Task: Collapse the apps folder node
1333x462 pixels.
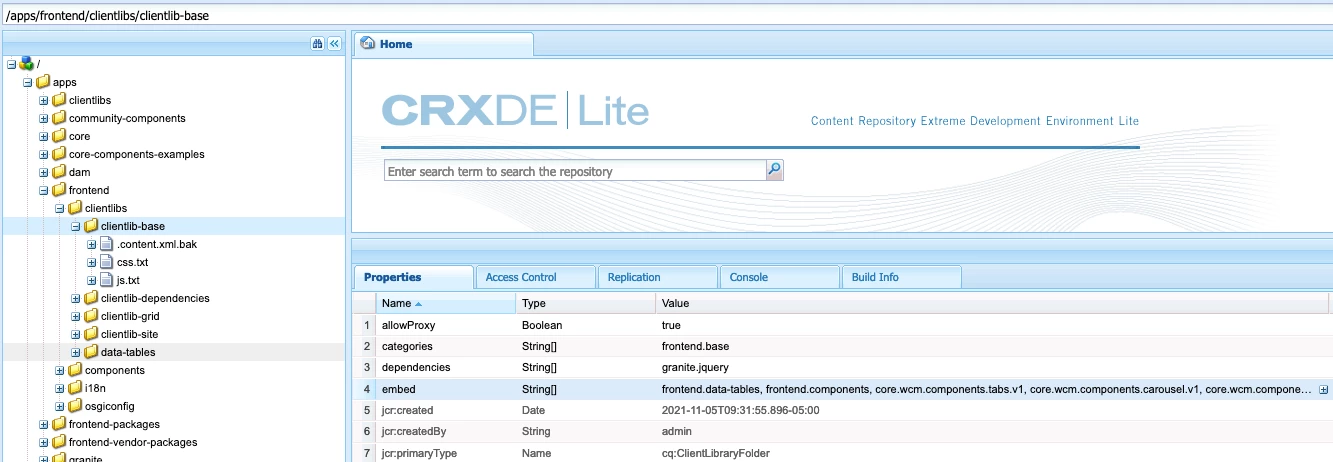Action: [28, 82]
